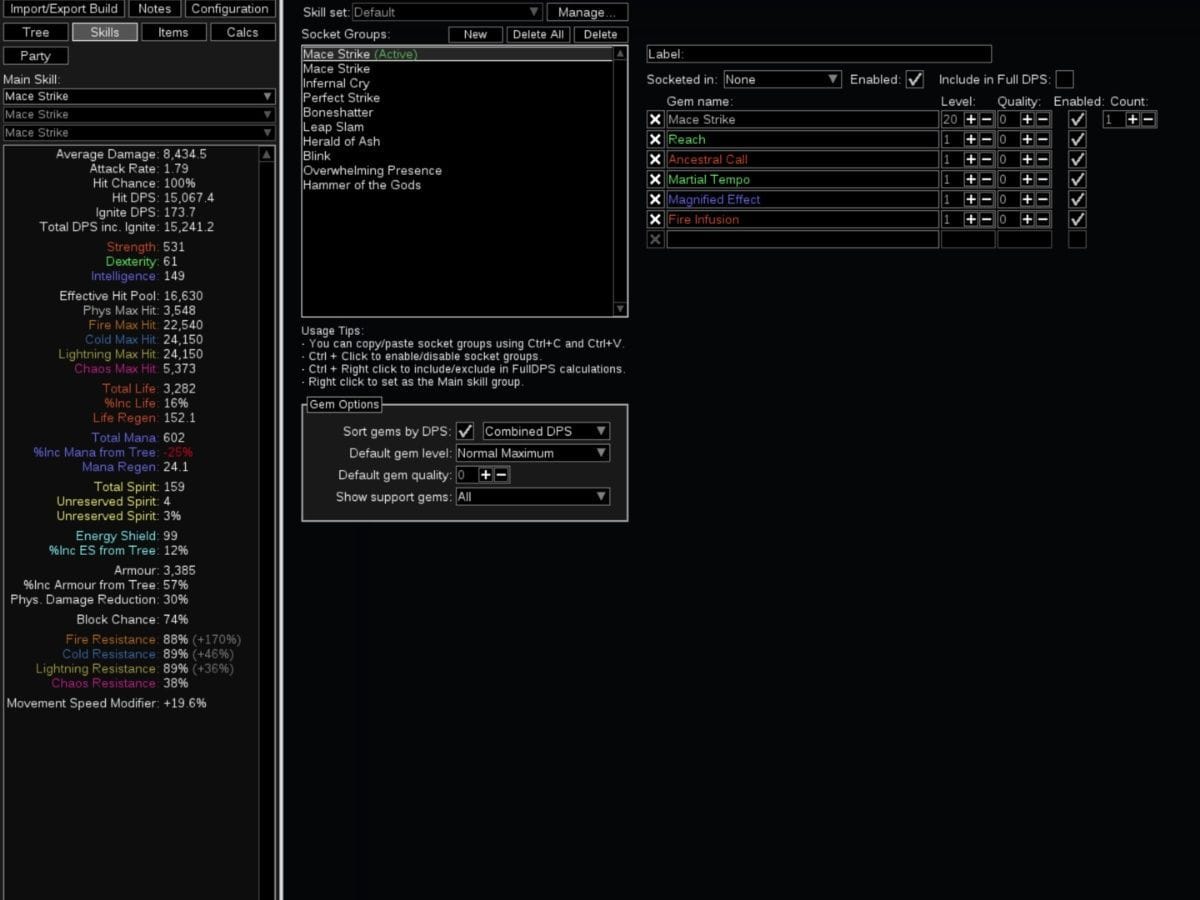The height and width of the screenshot is (900, 1200).
Task: Remove the Fire Infusion gem
Action: (657, 219)
